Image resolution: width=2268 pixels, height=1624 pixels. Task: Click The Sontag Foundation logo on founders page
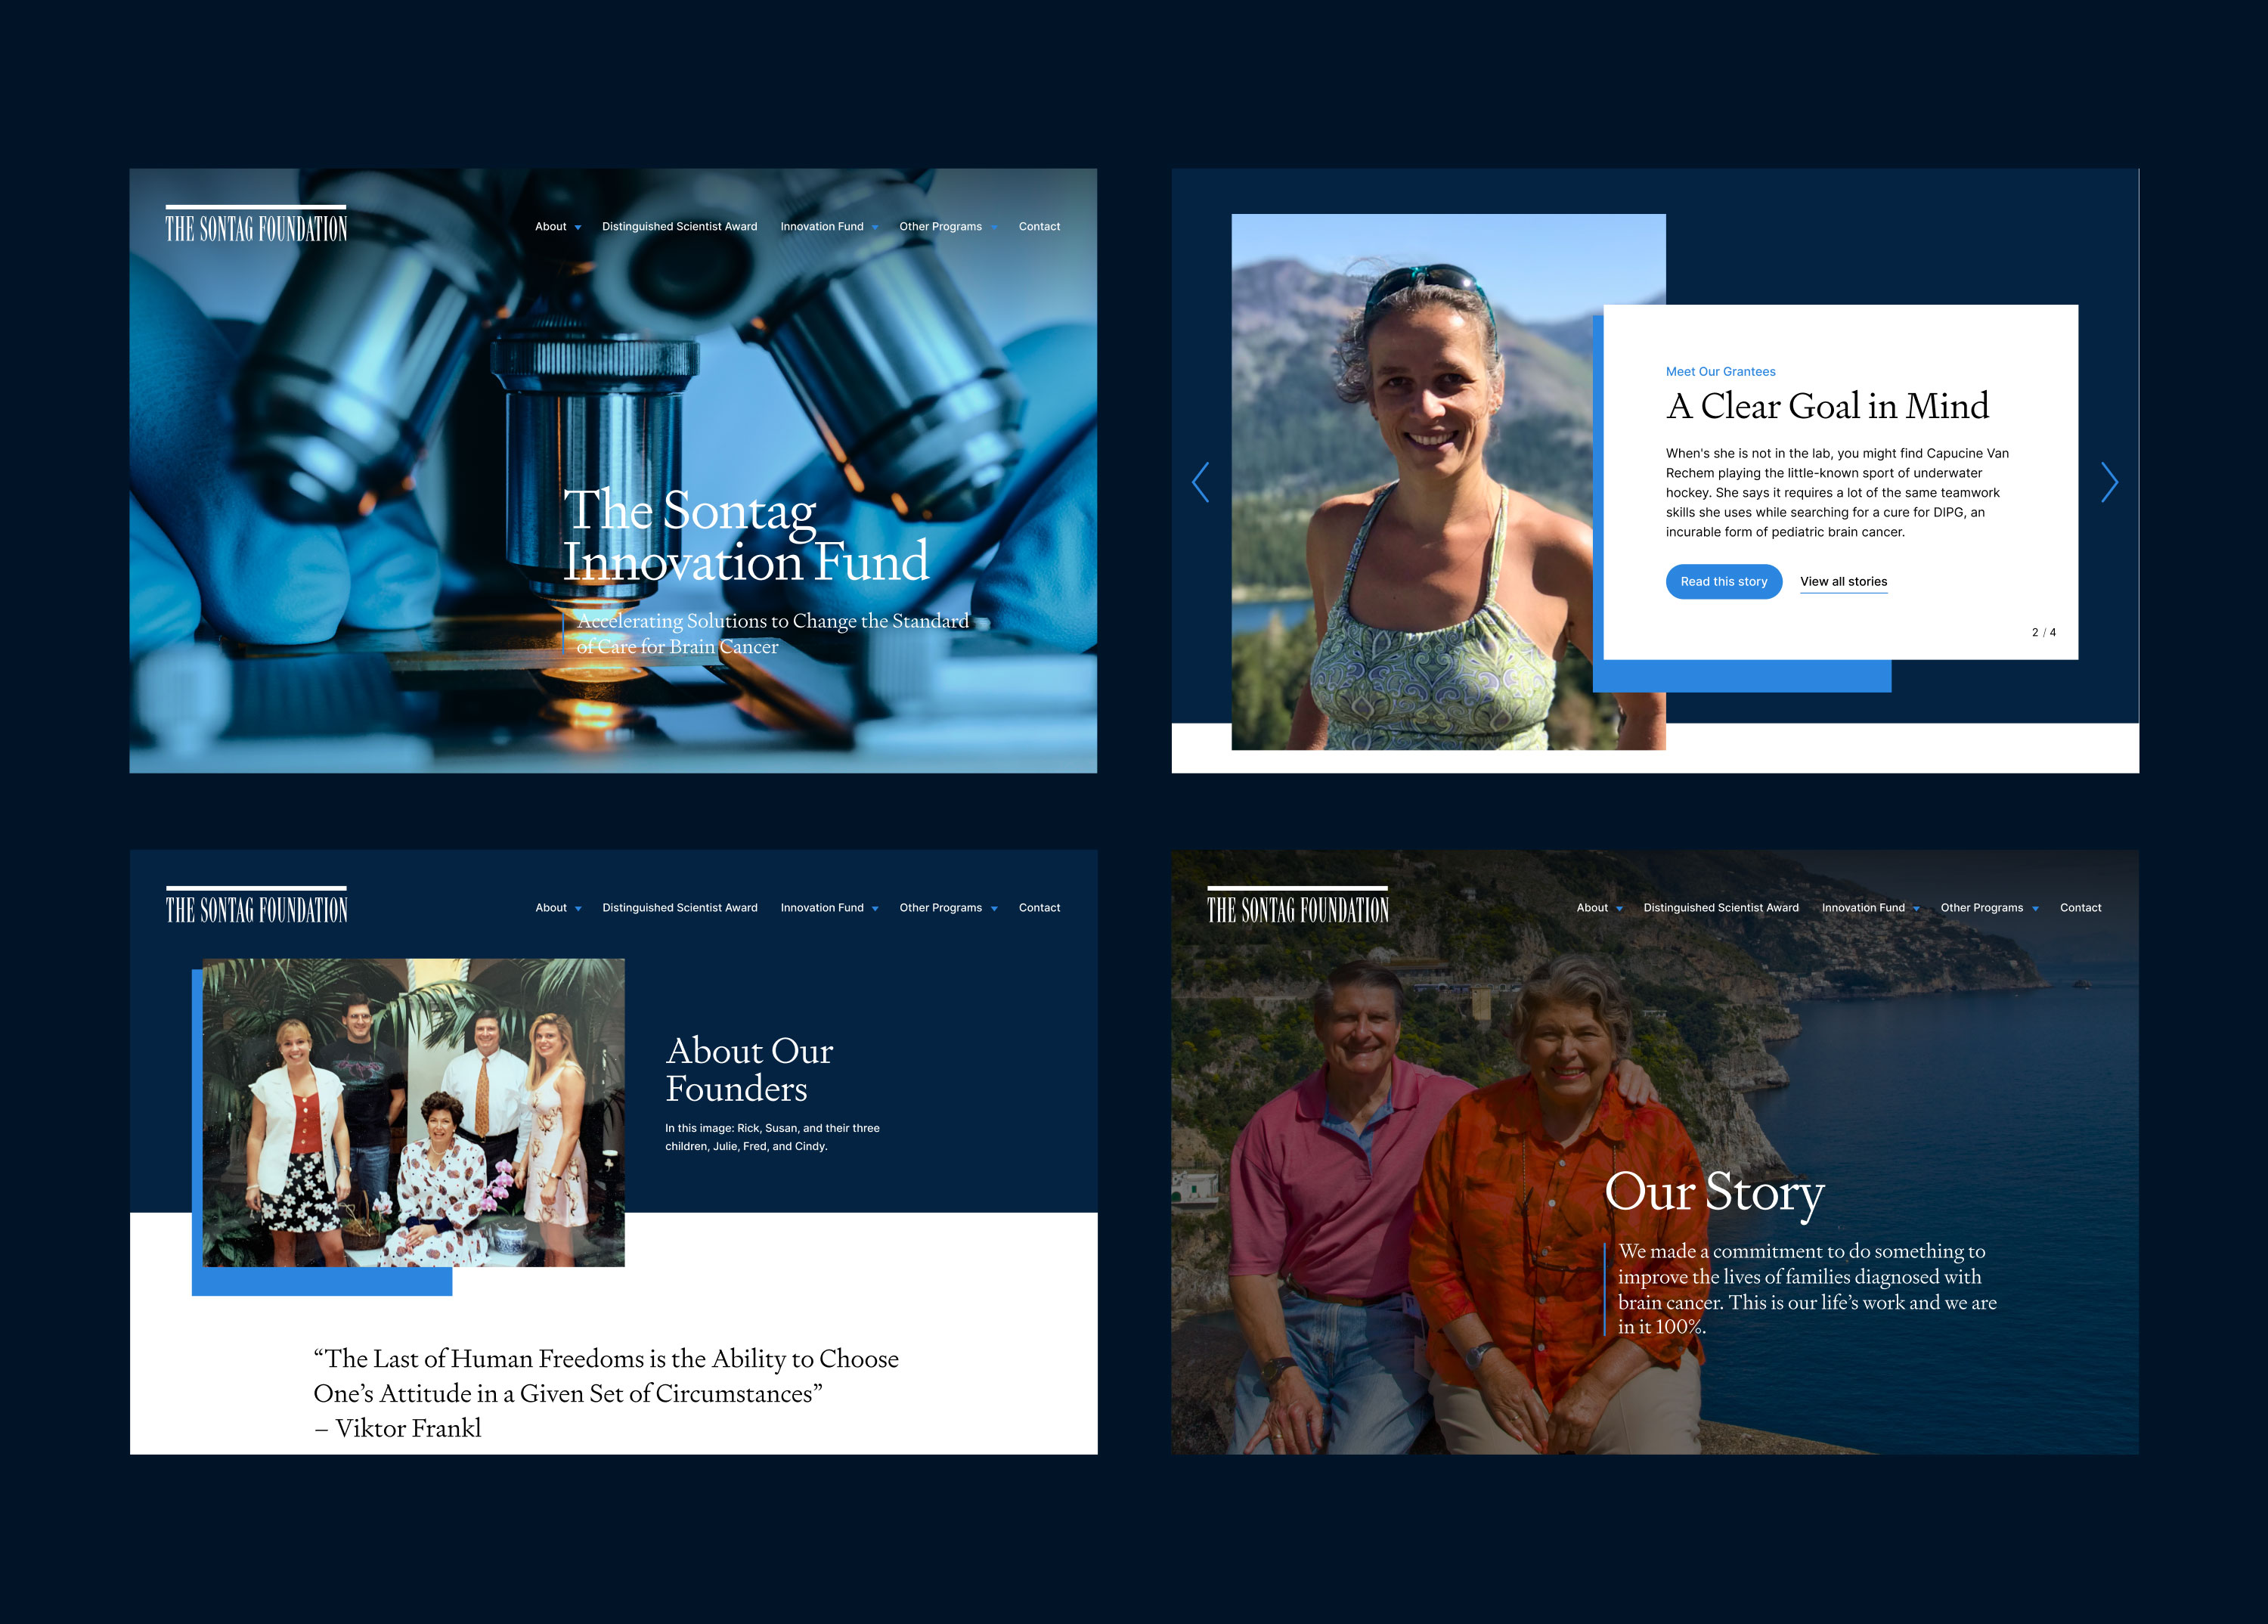pos(256,905)
